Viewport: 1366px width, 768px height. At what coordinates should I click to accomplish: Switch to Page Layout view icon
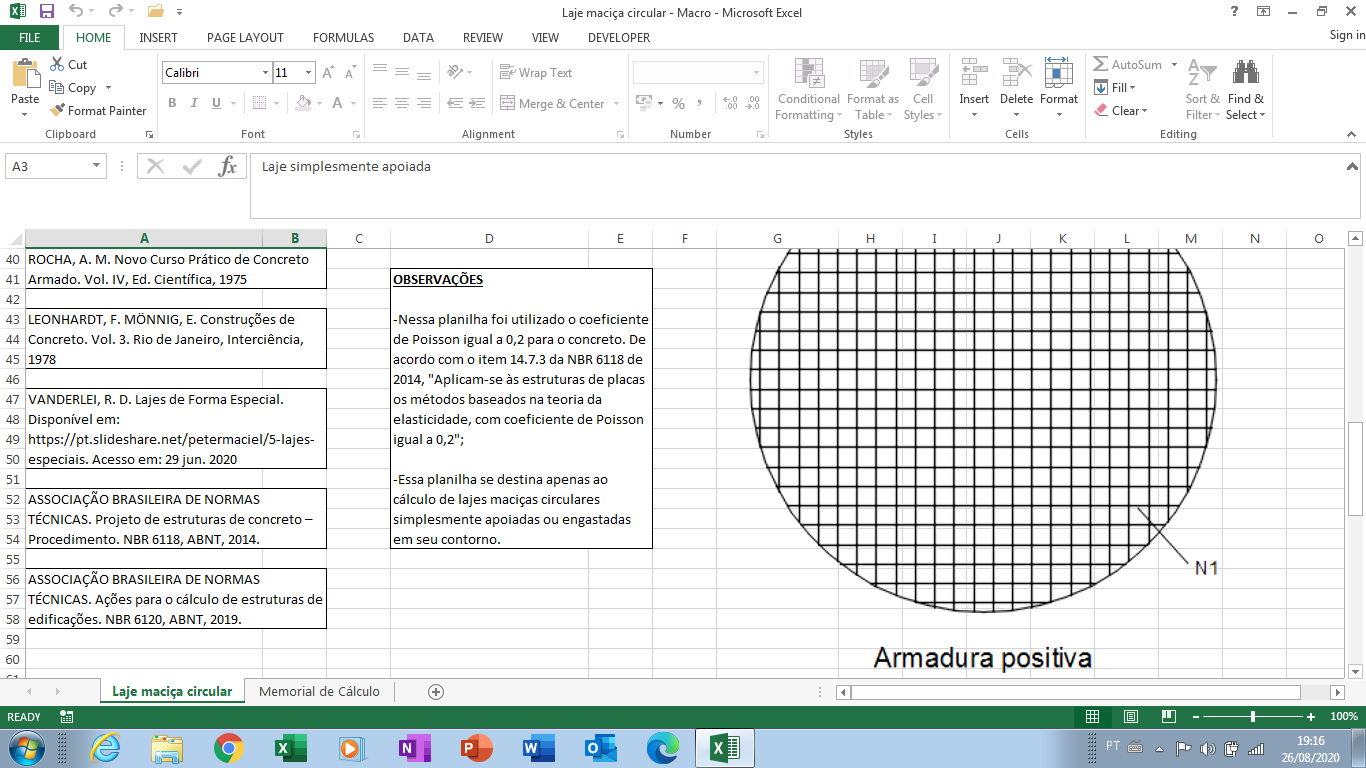coord(1131,716)
